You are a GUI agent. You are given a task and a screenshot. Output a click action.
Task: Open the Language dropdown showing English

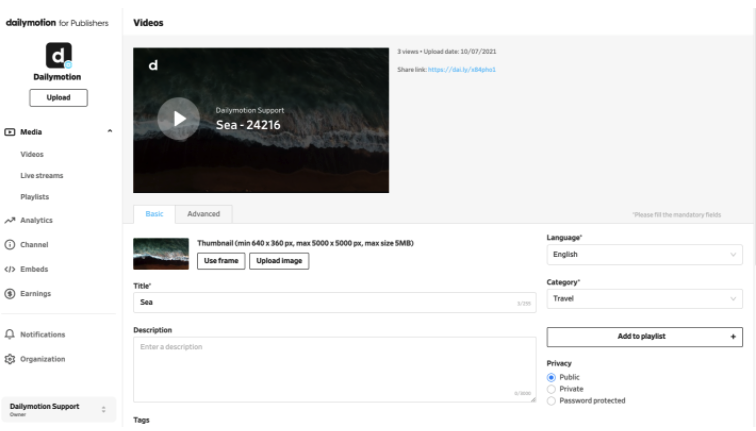point(644,255)
